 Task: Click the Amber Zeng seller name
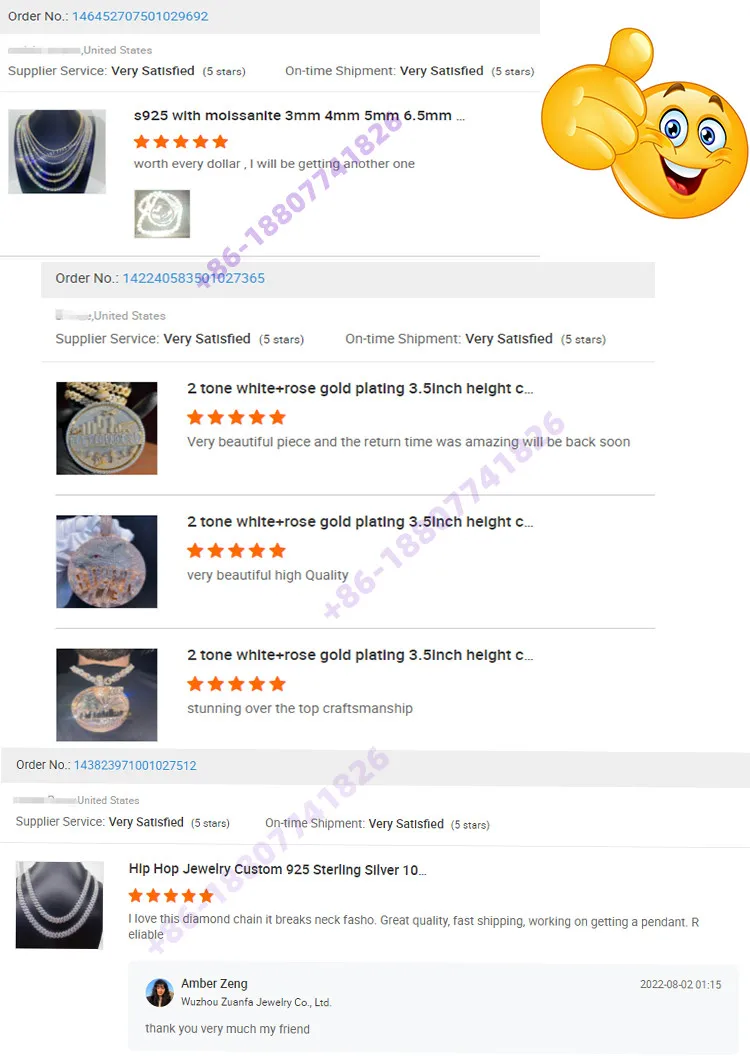[214, 984]
